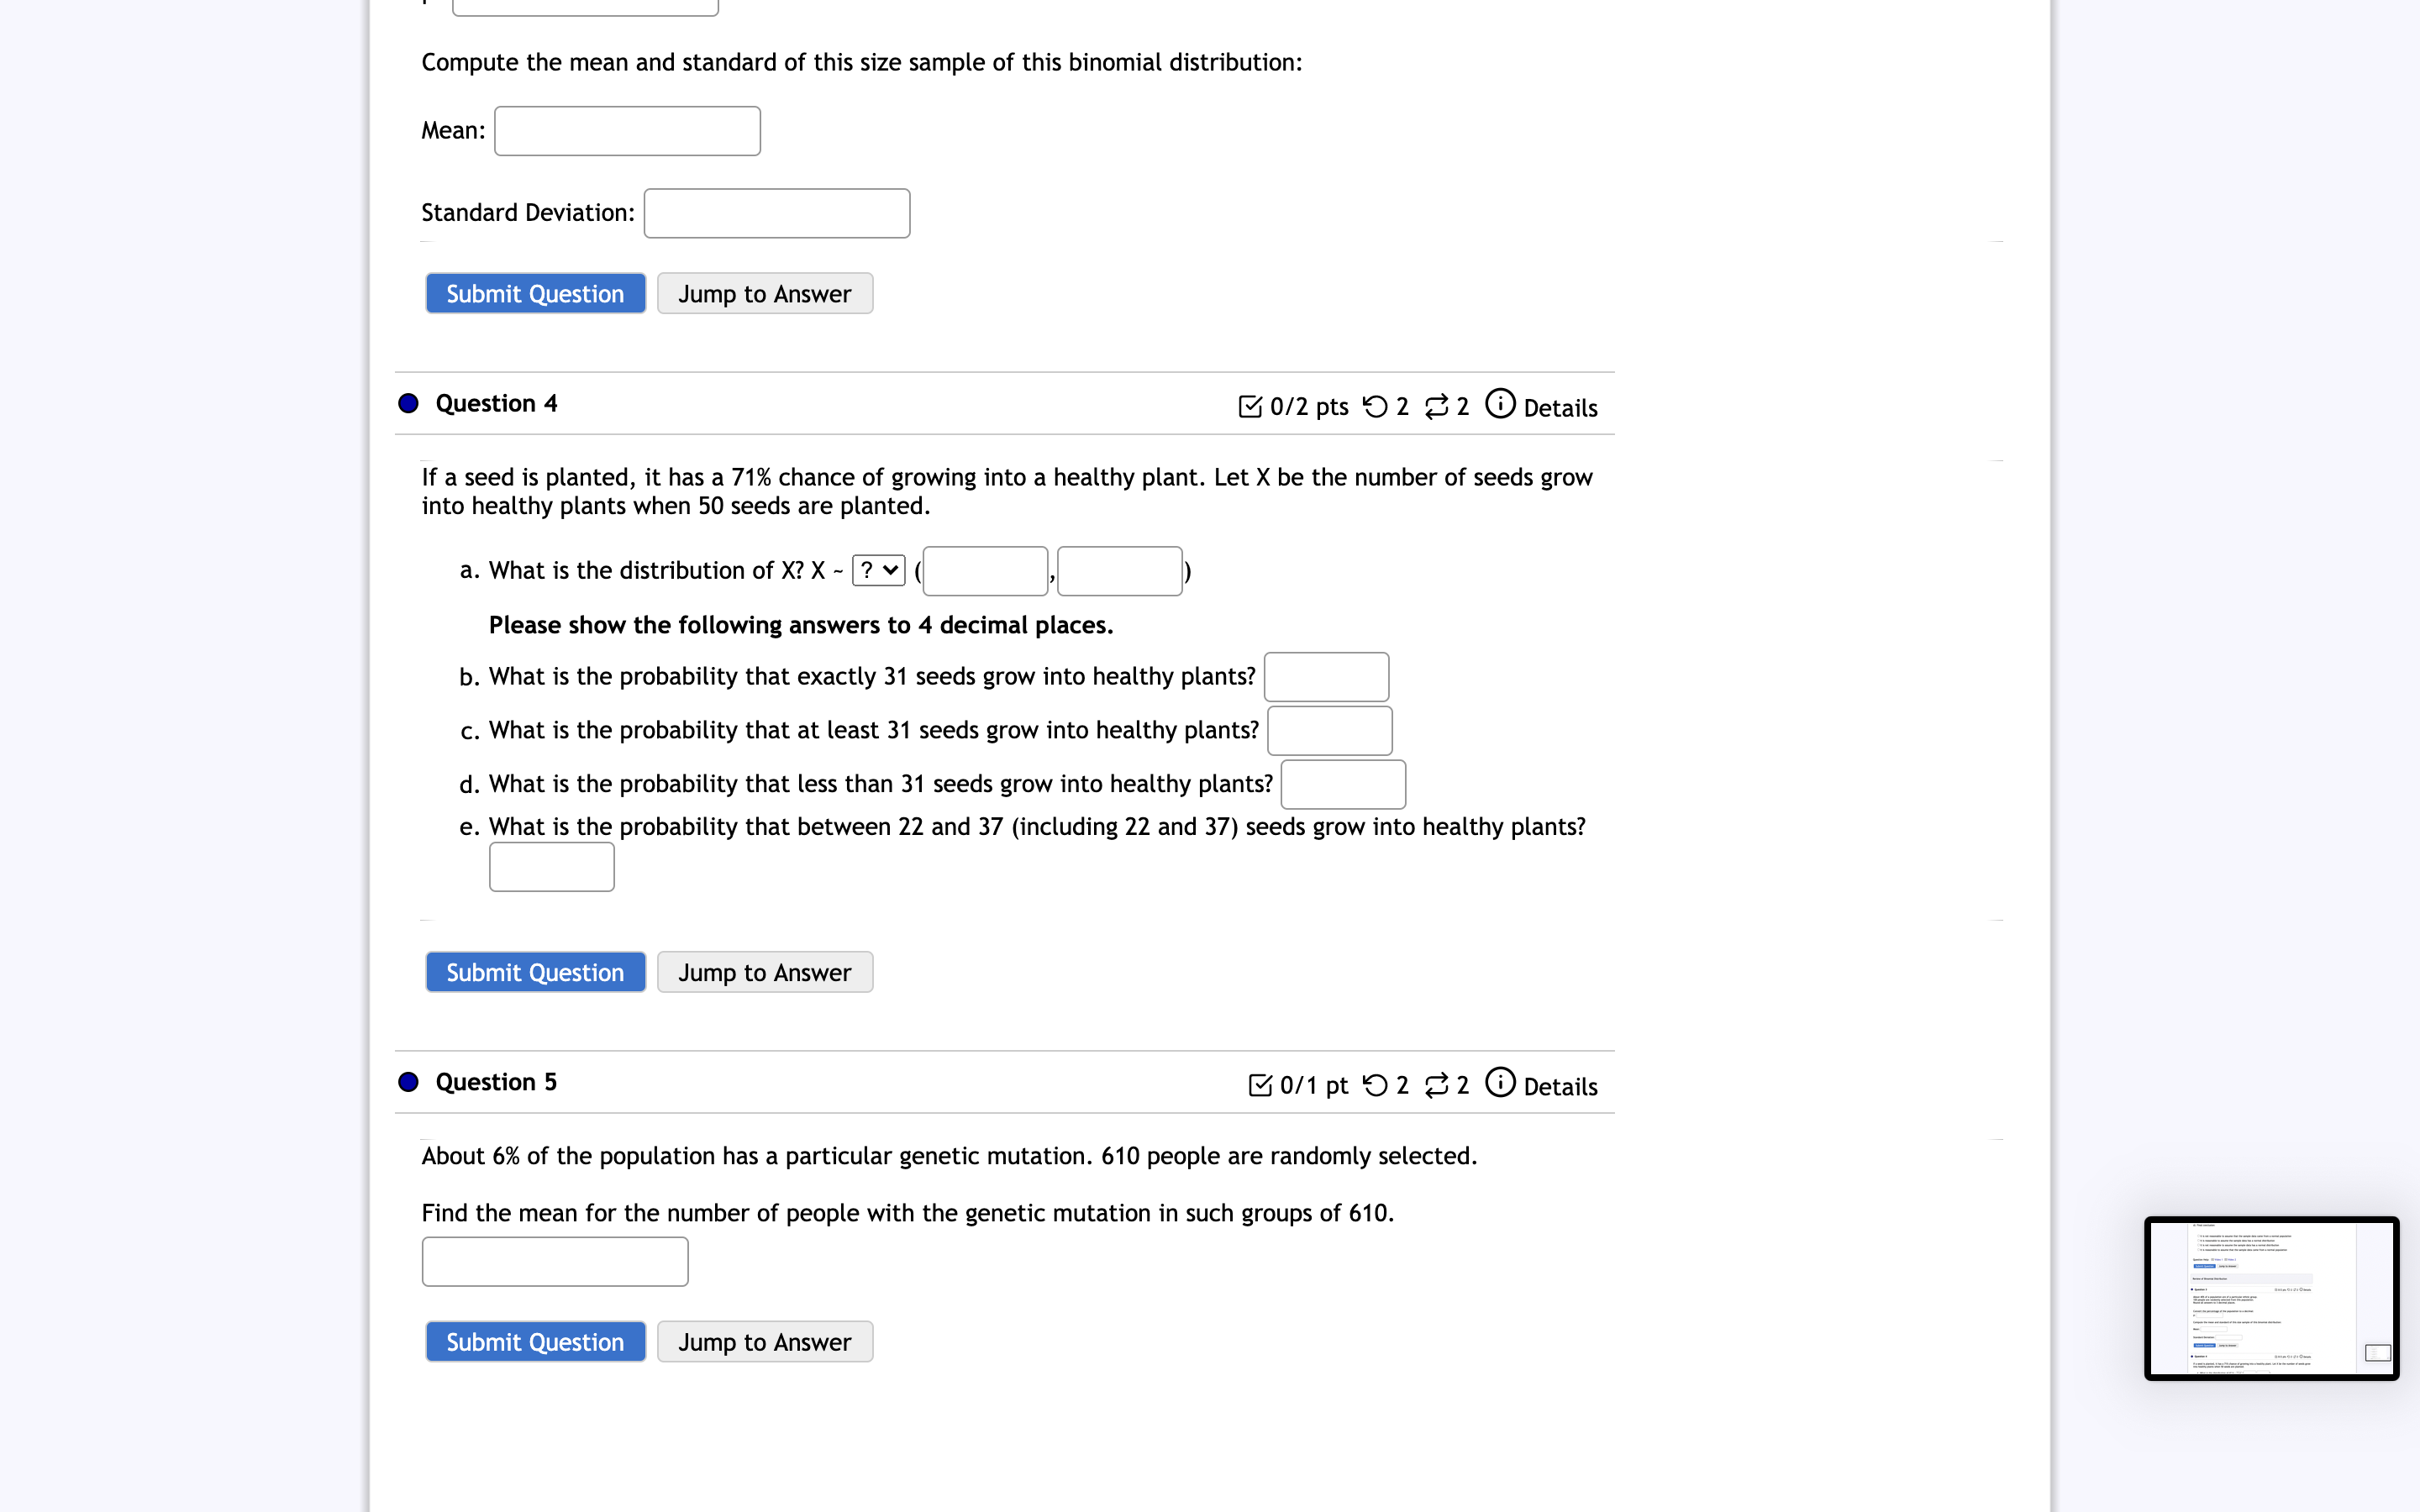Image resolution: width=2420 pixels, height=1512 pixels.
Task: Click the regenerate arrows icon on Question 4
Action: [1436, 406]
